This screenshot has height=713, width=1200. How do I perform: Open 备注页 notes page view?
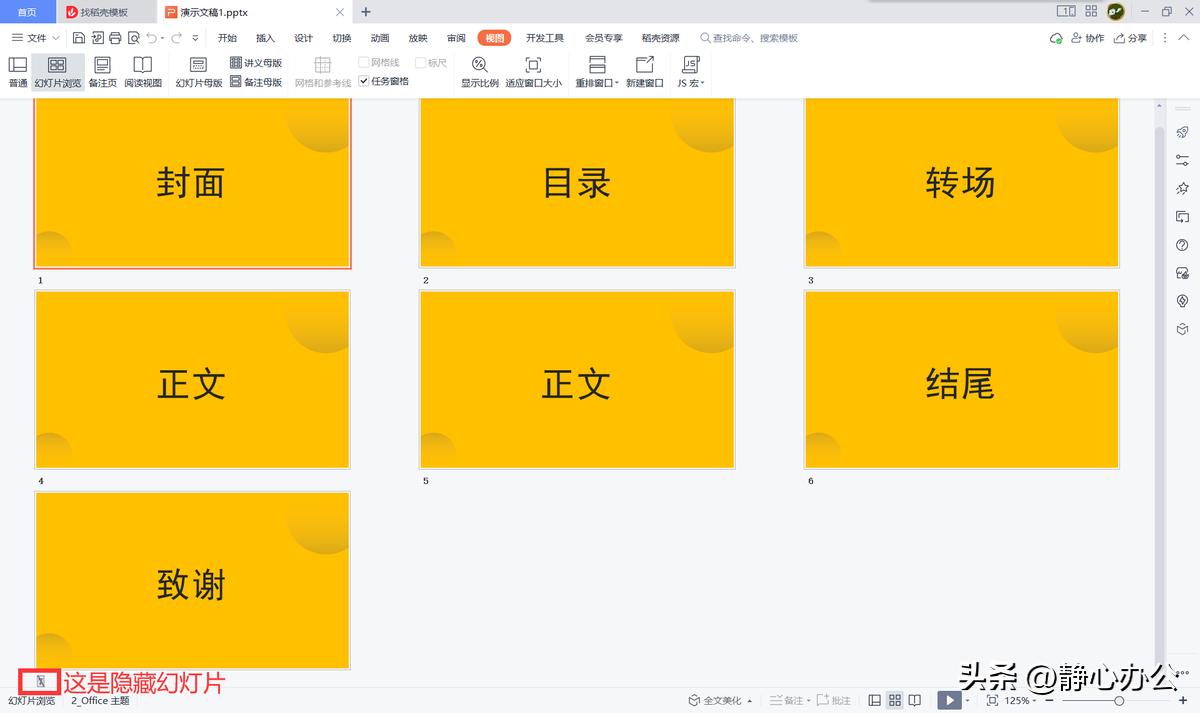click(100, 71)
